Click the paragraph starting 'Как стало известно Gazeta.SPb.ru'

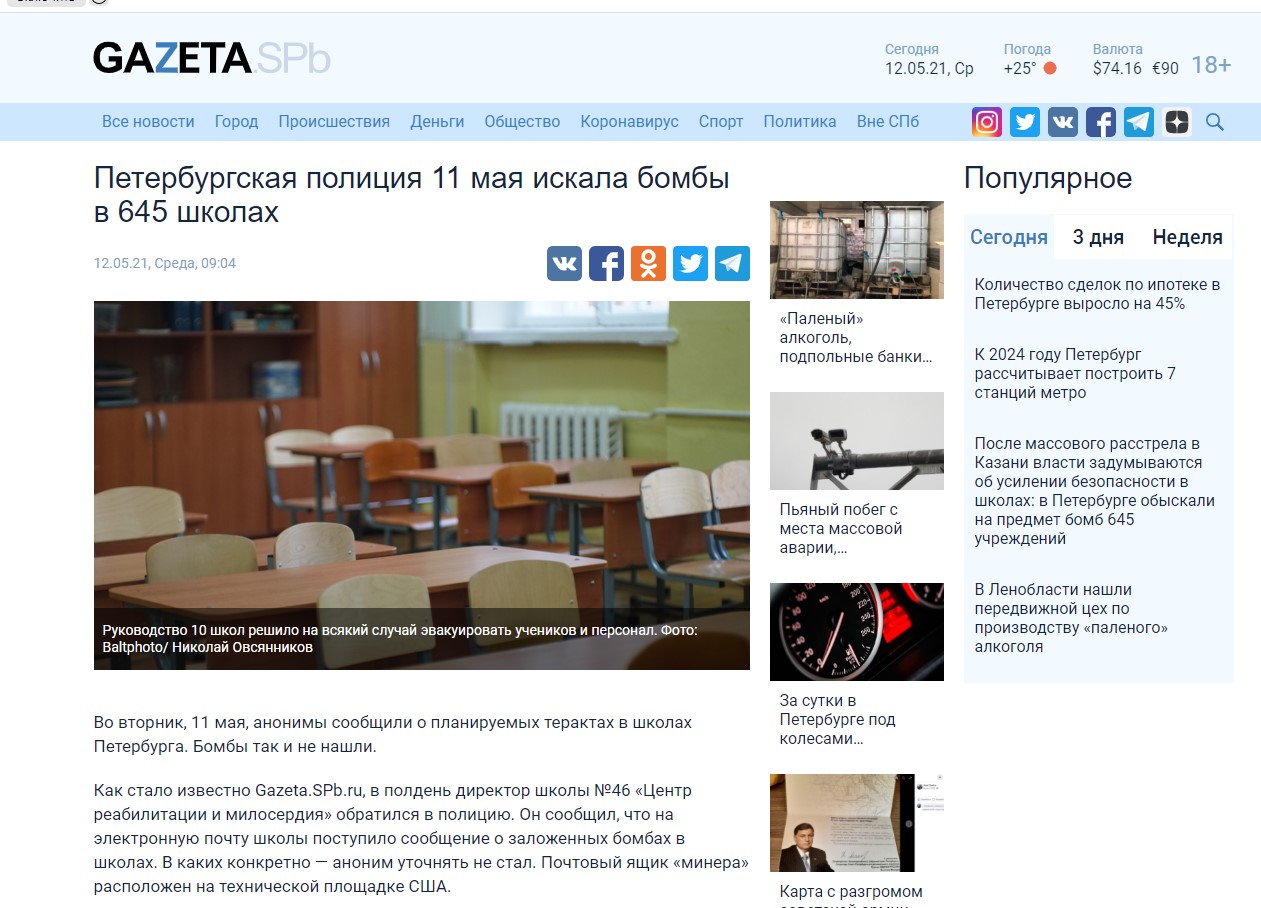tap(422, 837)
